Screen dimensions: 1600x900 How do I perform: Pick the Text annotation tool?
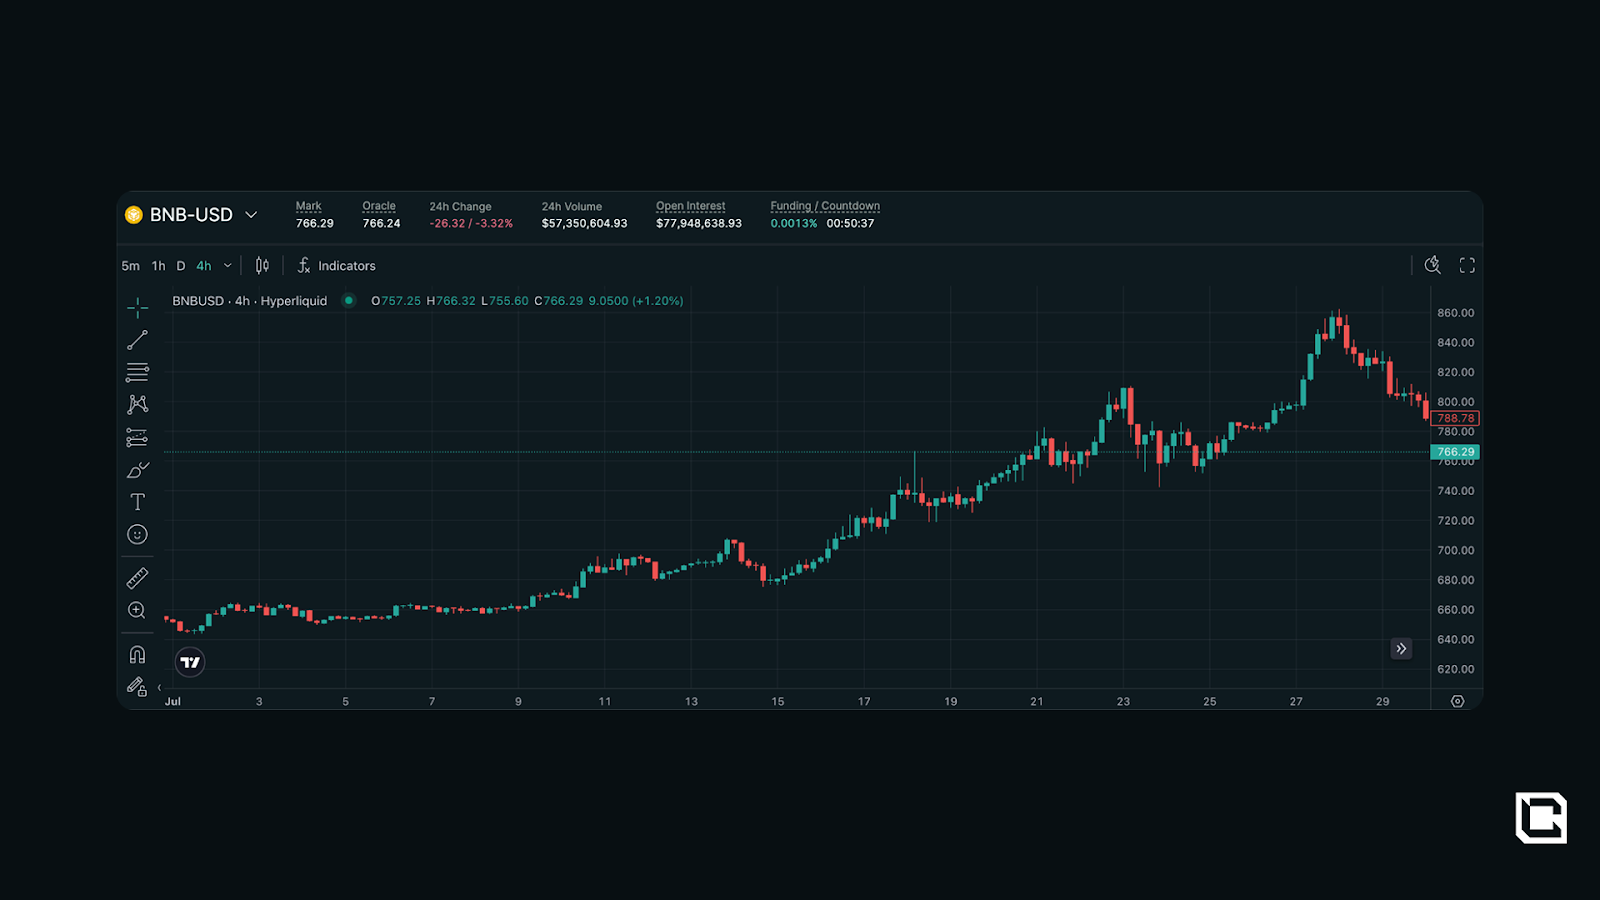pyautogui.click(x=137, y=502)
